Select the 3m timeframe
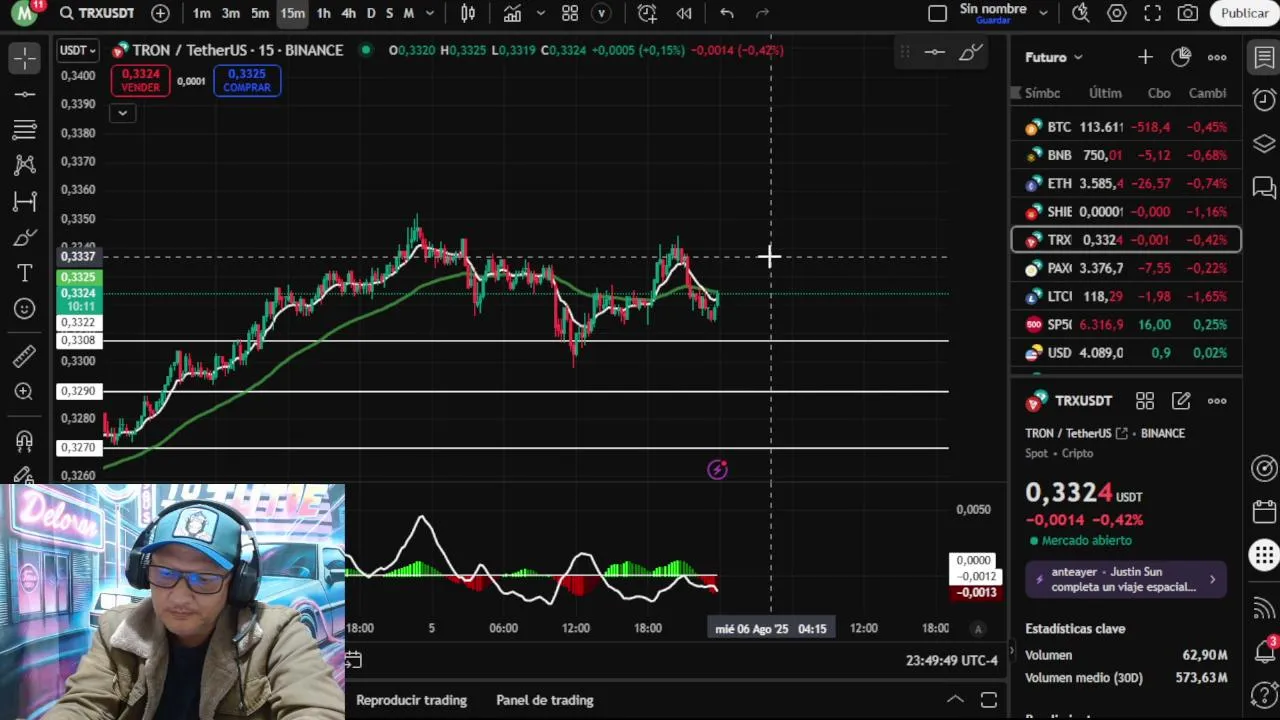This screenshot has width=1280, height=720. pos(231,13)
